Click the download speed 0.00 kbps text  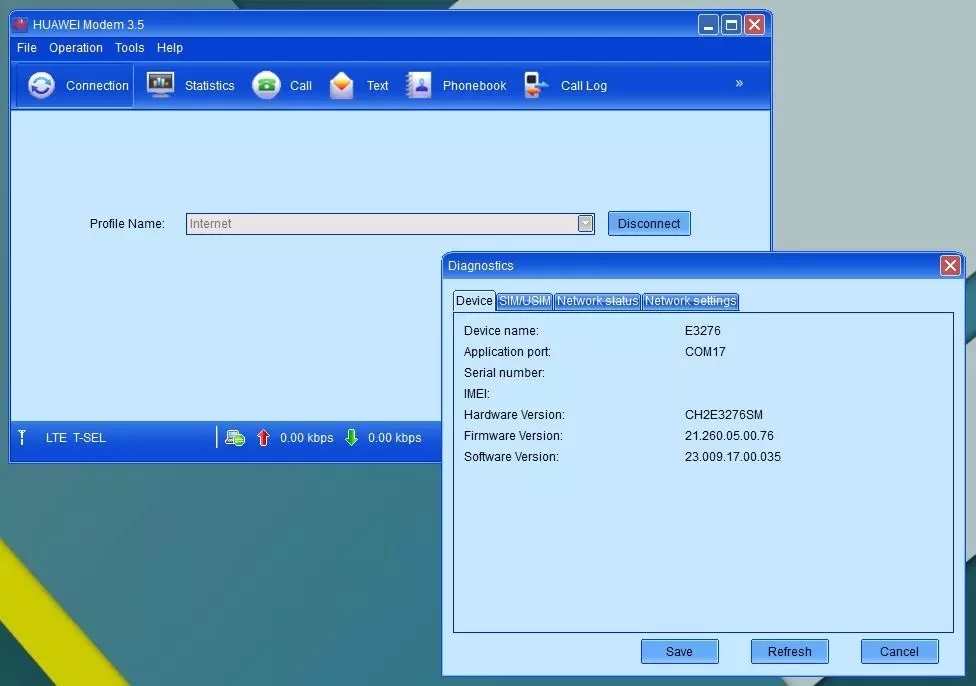[395, 438]
